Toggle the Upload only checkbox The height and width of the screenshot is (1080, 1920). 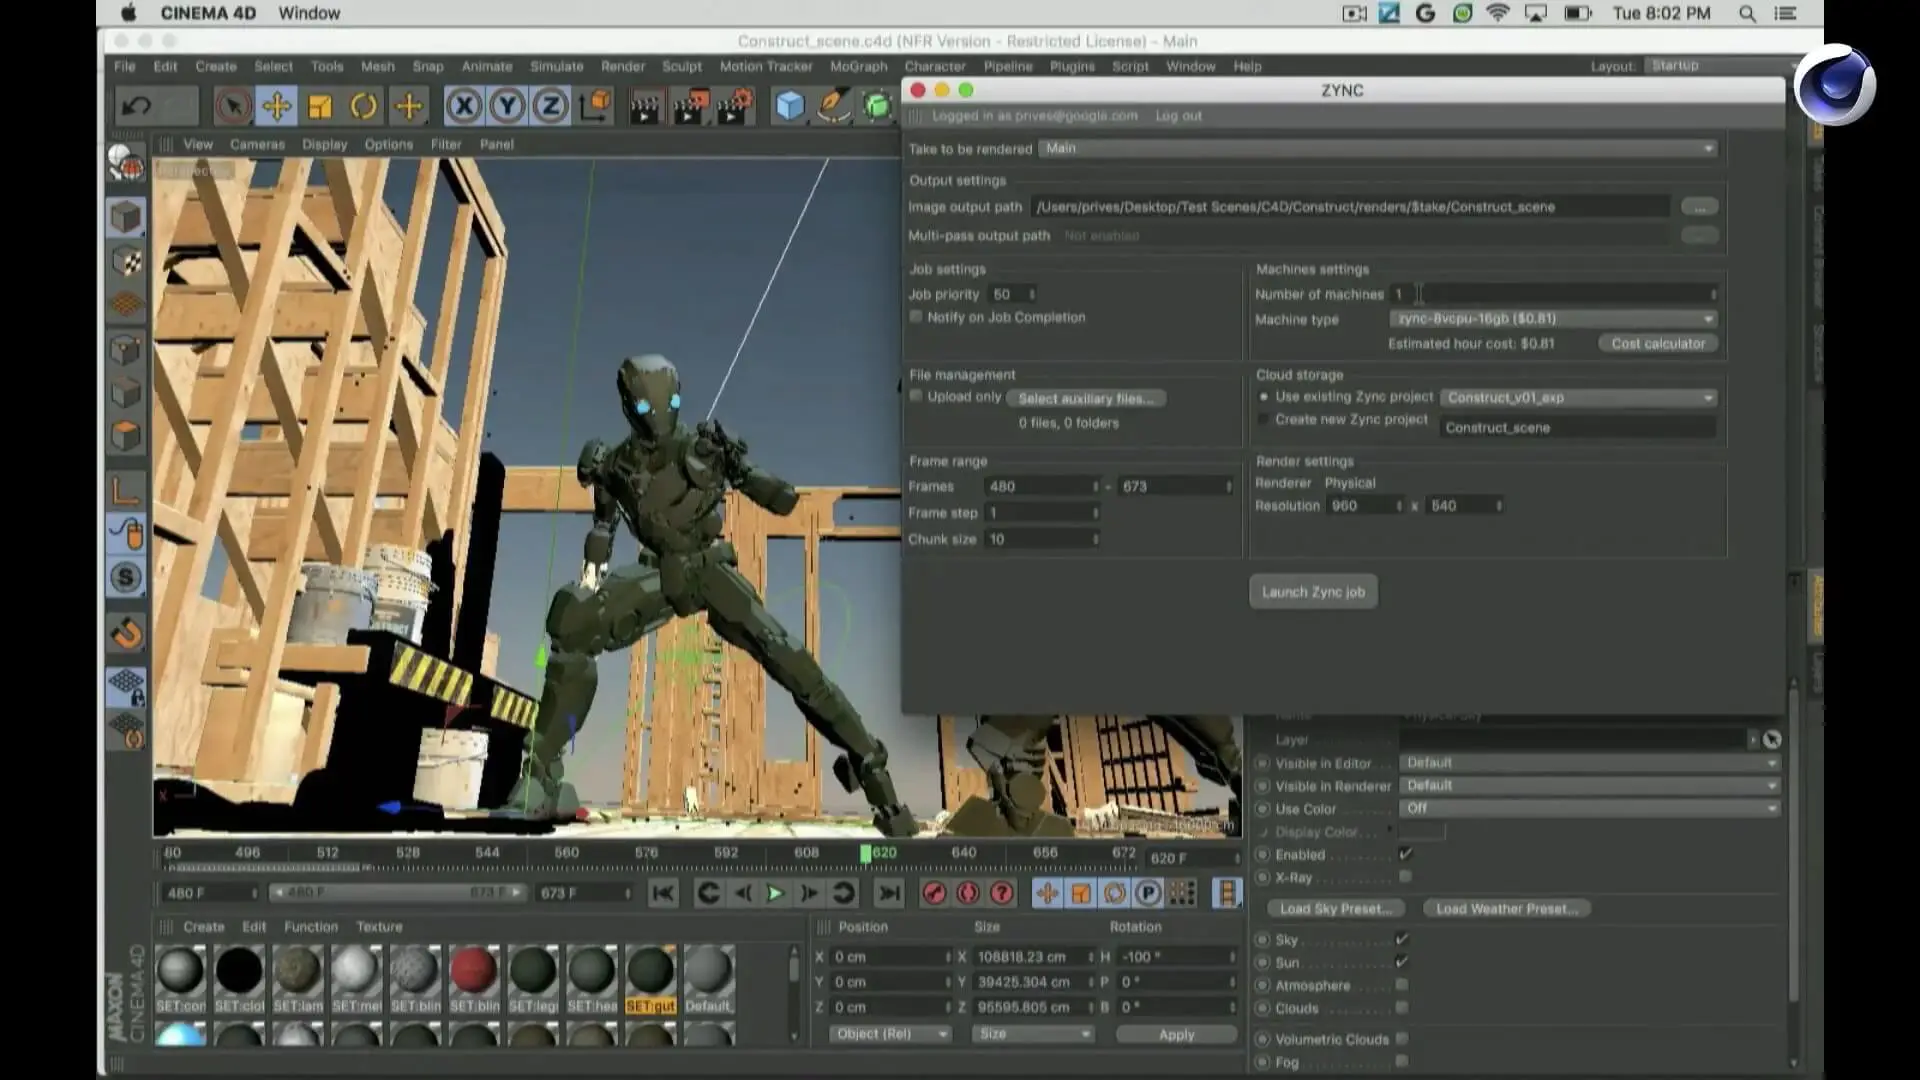[915, 396]
